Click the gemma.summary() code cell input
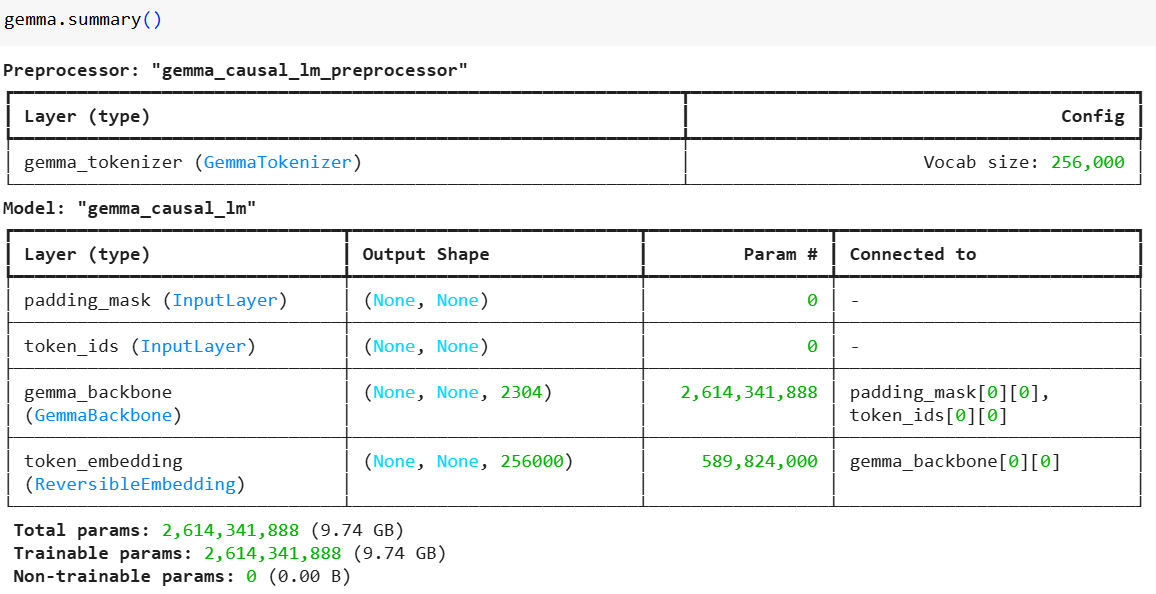The height and width of the screenshot is (594, 1156). tap(578, 21)
